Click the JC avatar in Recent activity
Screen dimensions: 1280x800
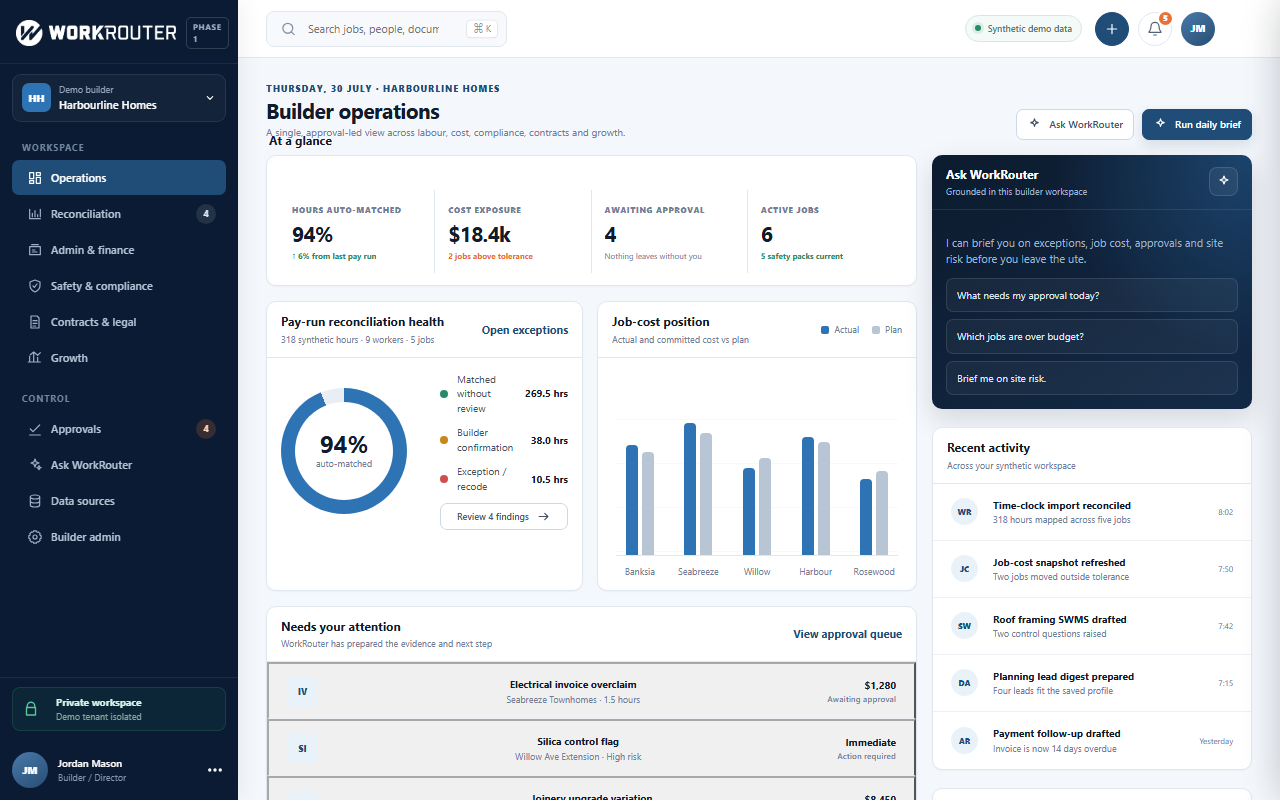[x=964, y=569]
